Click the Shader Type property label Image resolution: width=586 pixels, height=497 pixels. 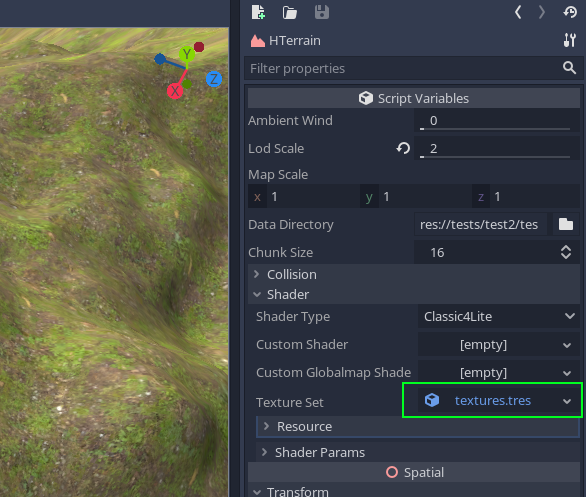(293, 317)
